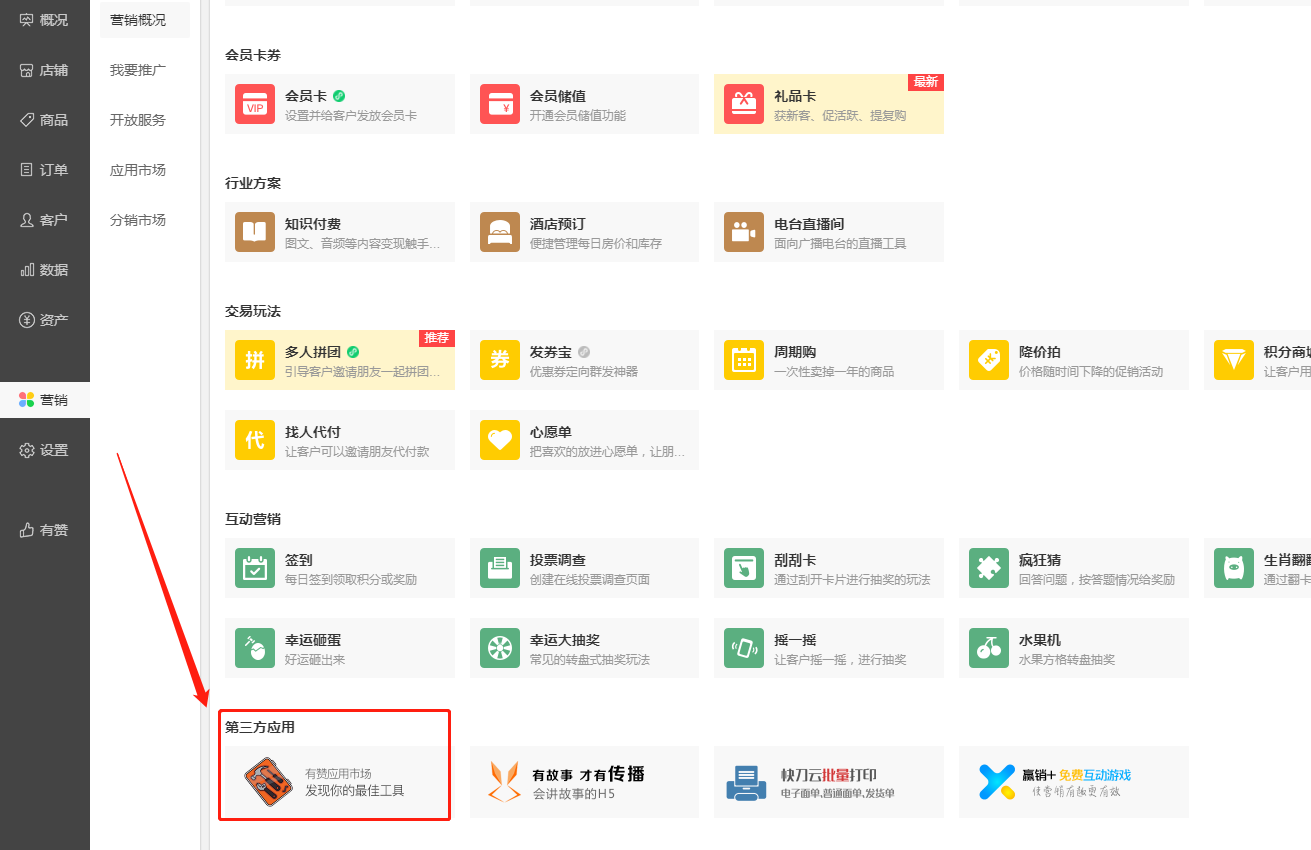
Task: Go to 客户 in the sidebar
Action: [x=44, y=220]
